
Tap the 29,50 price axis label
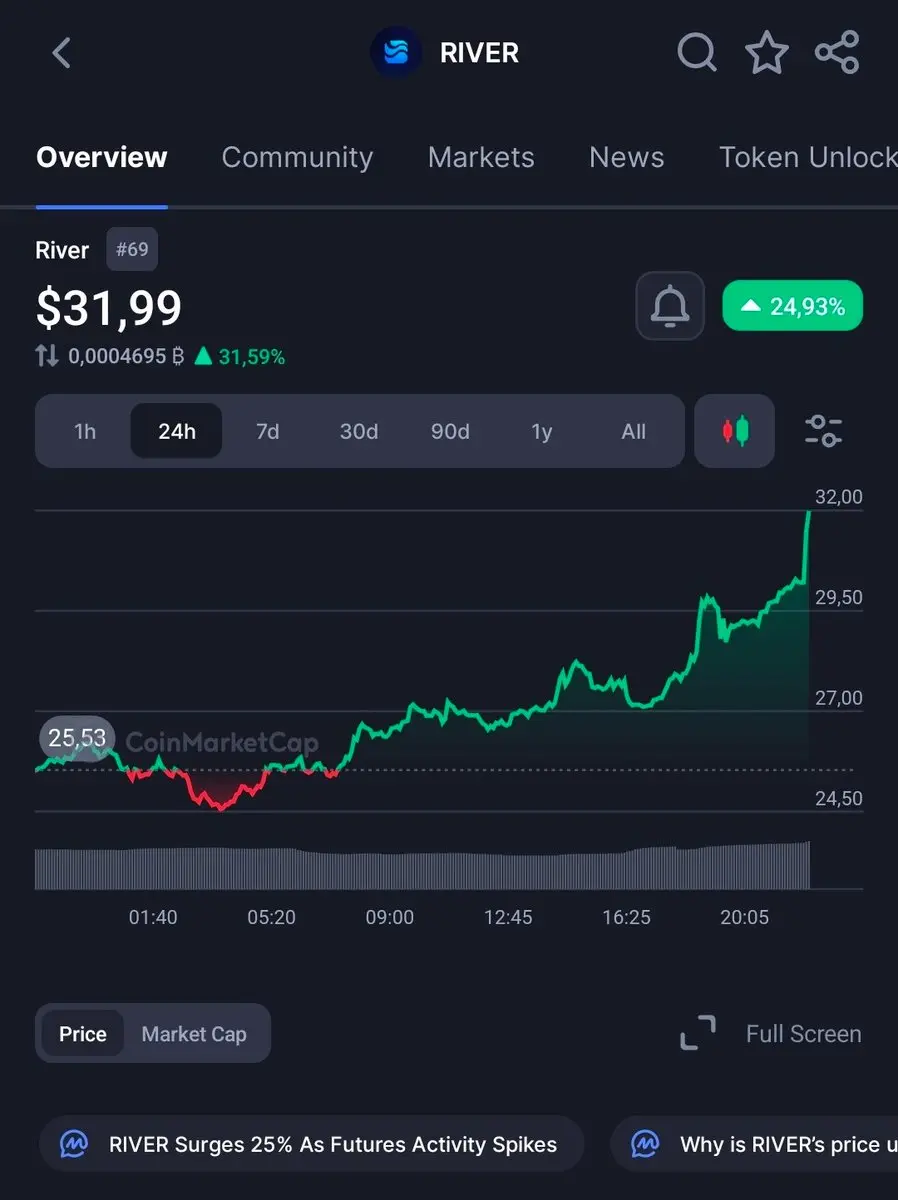pos(839,598)
